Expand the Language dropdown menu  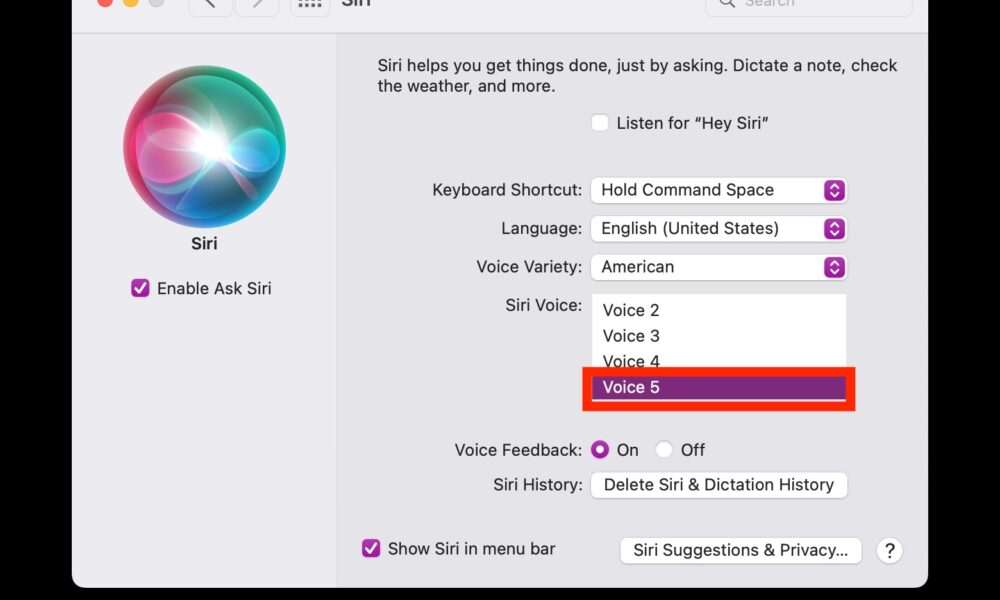pos(719,228)
